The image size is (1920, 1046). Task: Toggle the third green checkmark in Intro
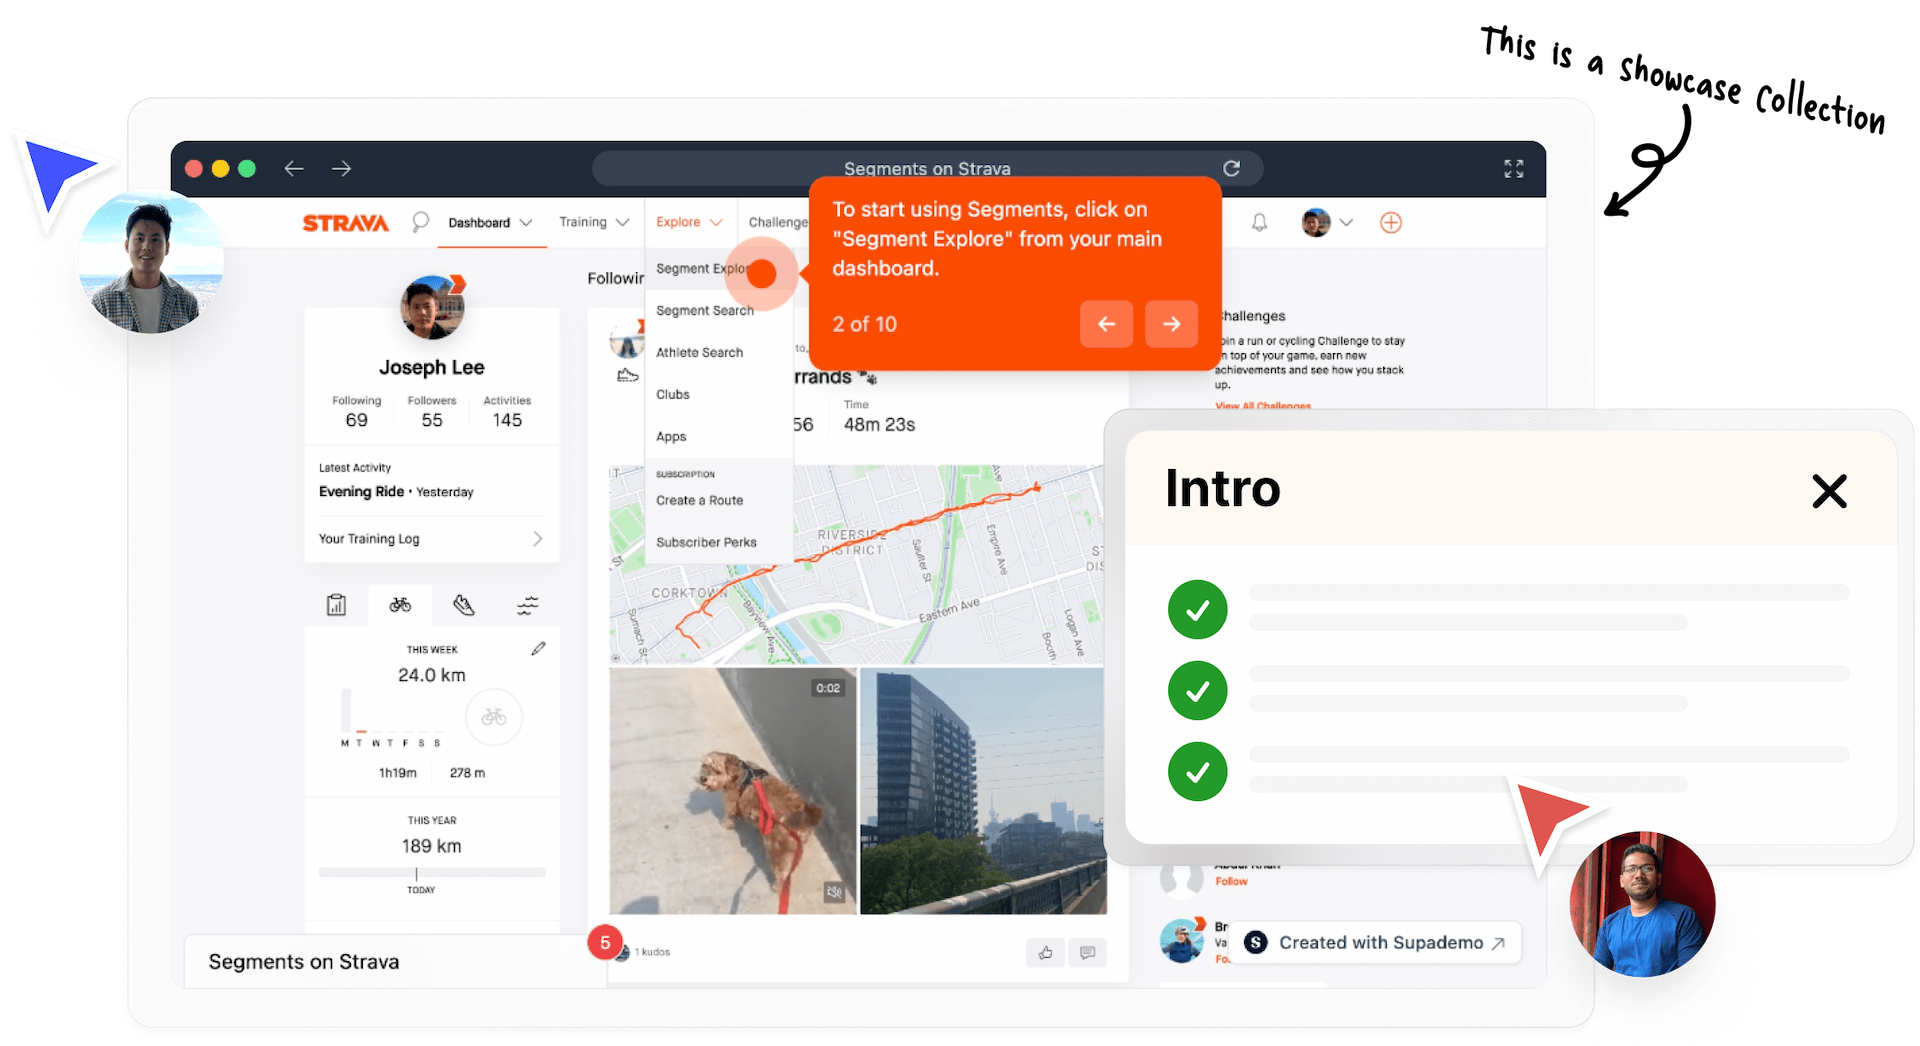tap(1197, 771)
